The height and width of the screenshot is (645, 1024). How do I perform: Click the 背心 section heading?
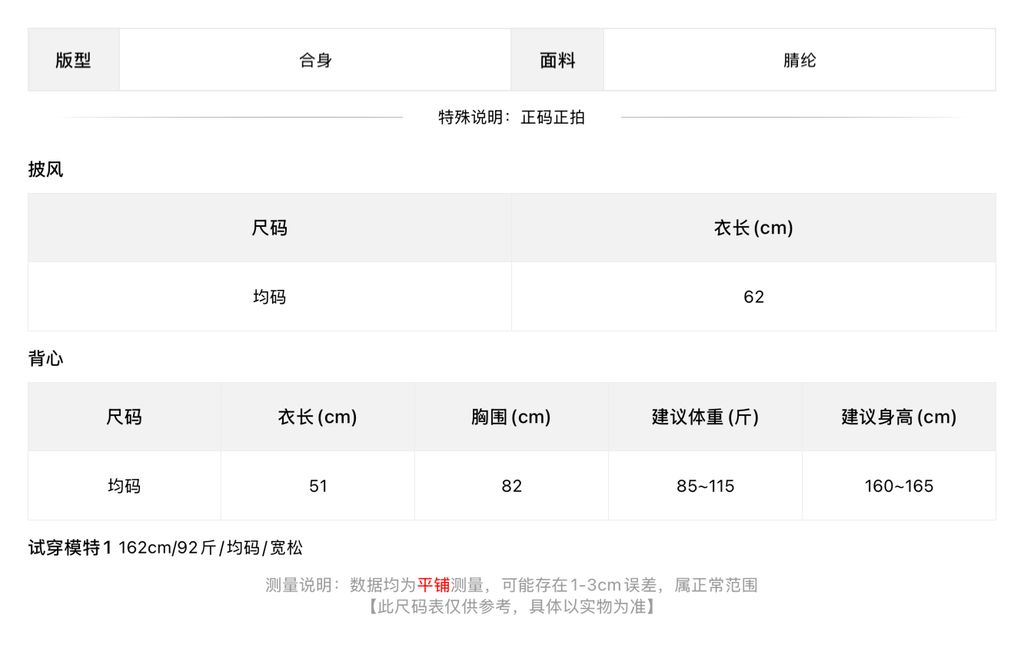46,358
